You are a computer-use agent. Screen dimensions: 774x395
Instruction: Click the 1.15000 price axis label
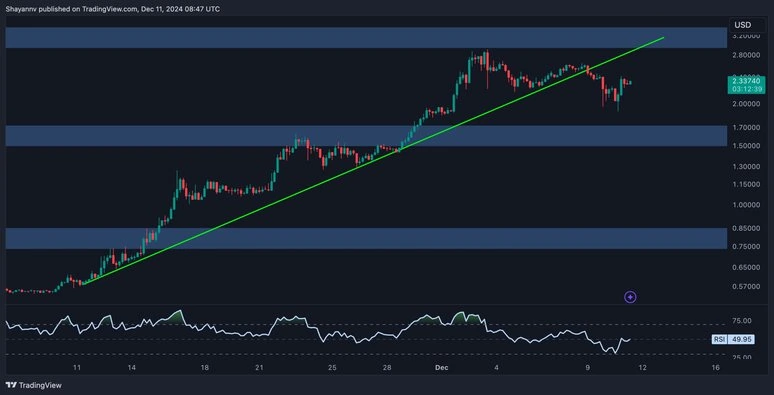pos(745,184)
